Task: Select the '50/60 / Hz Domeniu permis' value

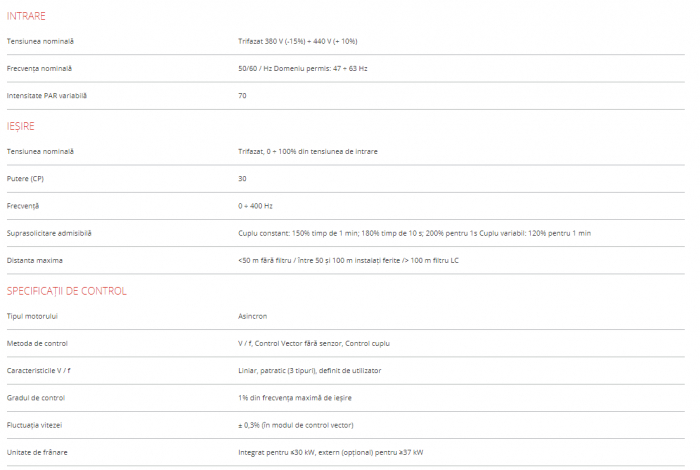Action: [296, 68]
